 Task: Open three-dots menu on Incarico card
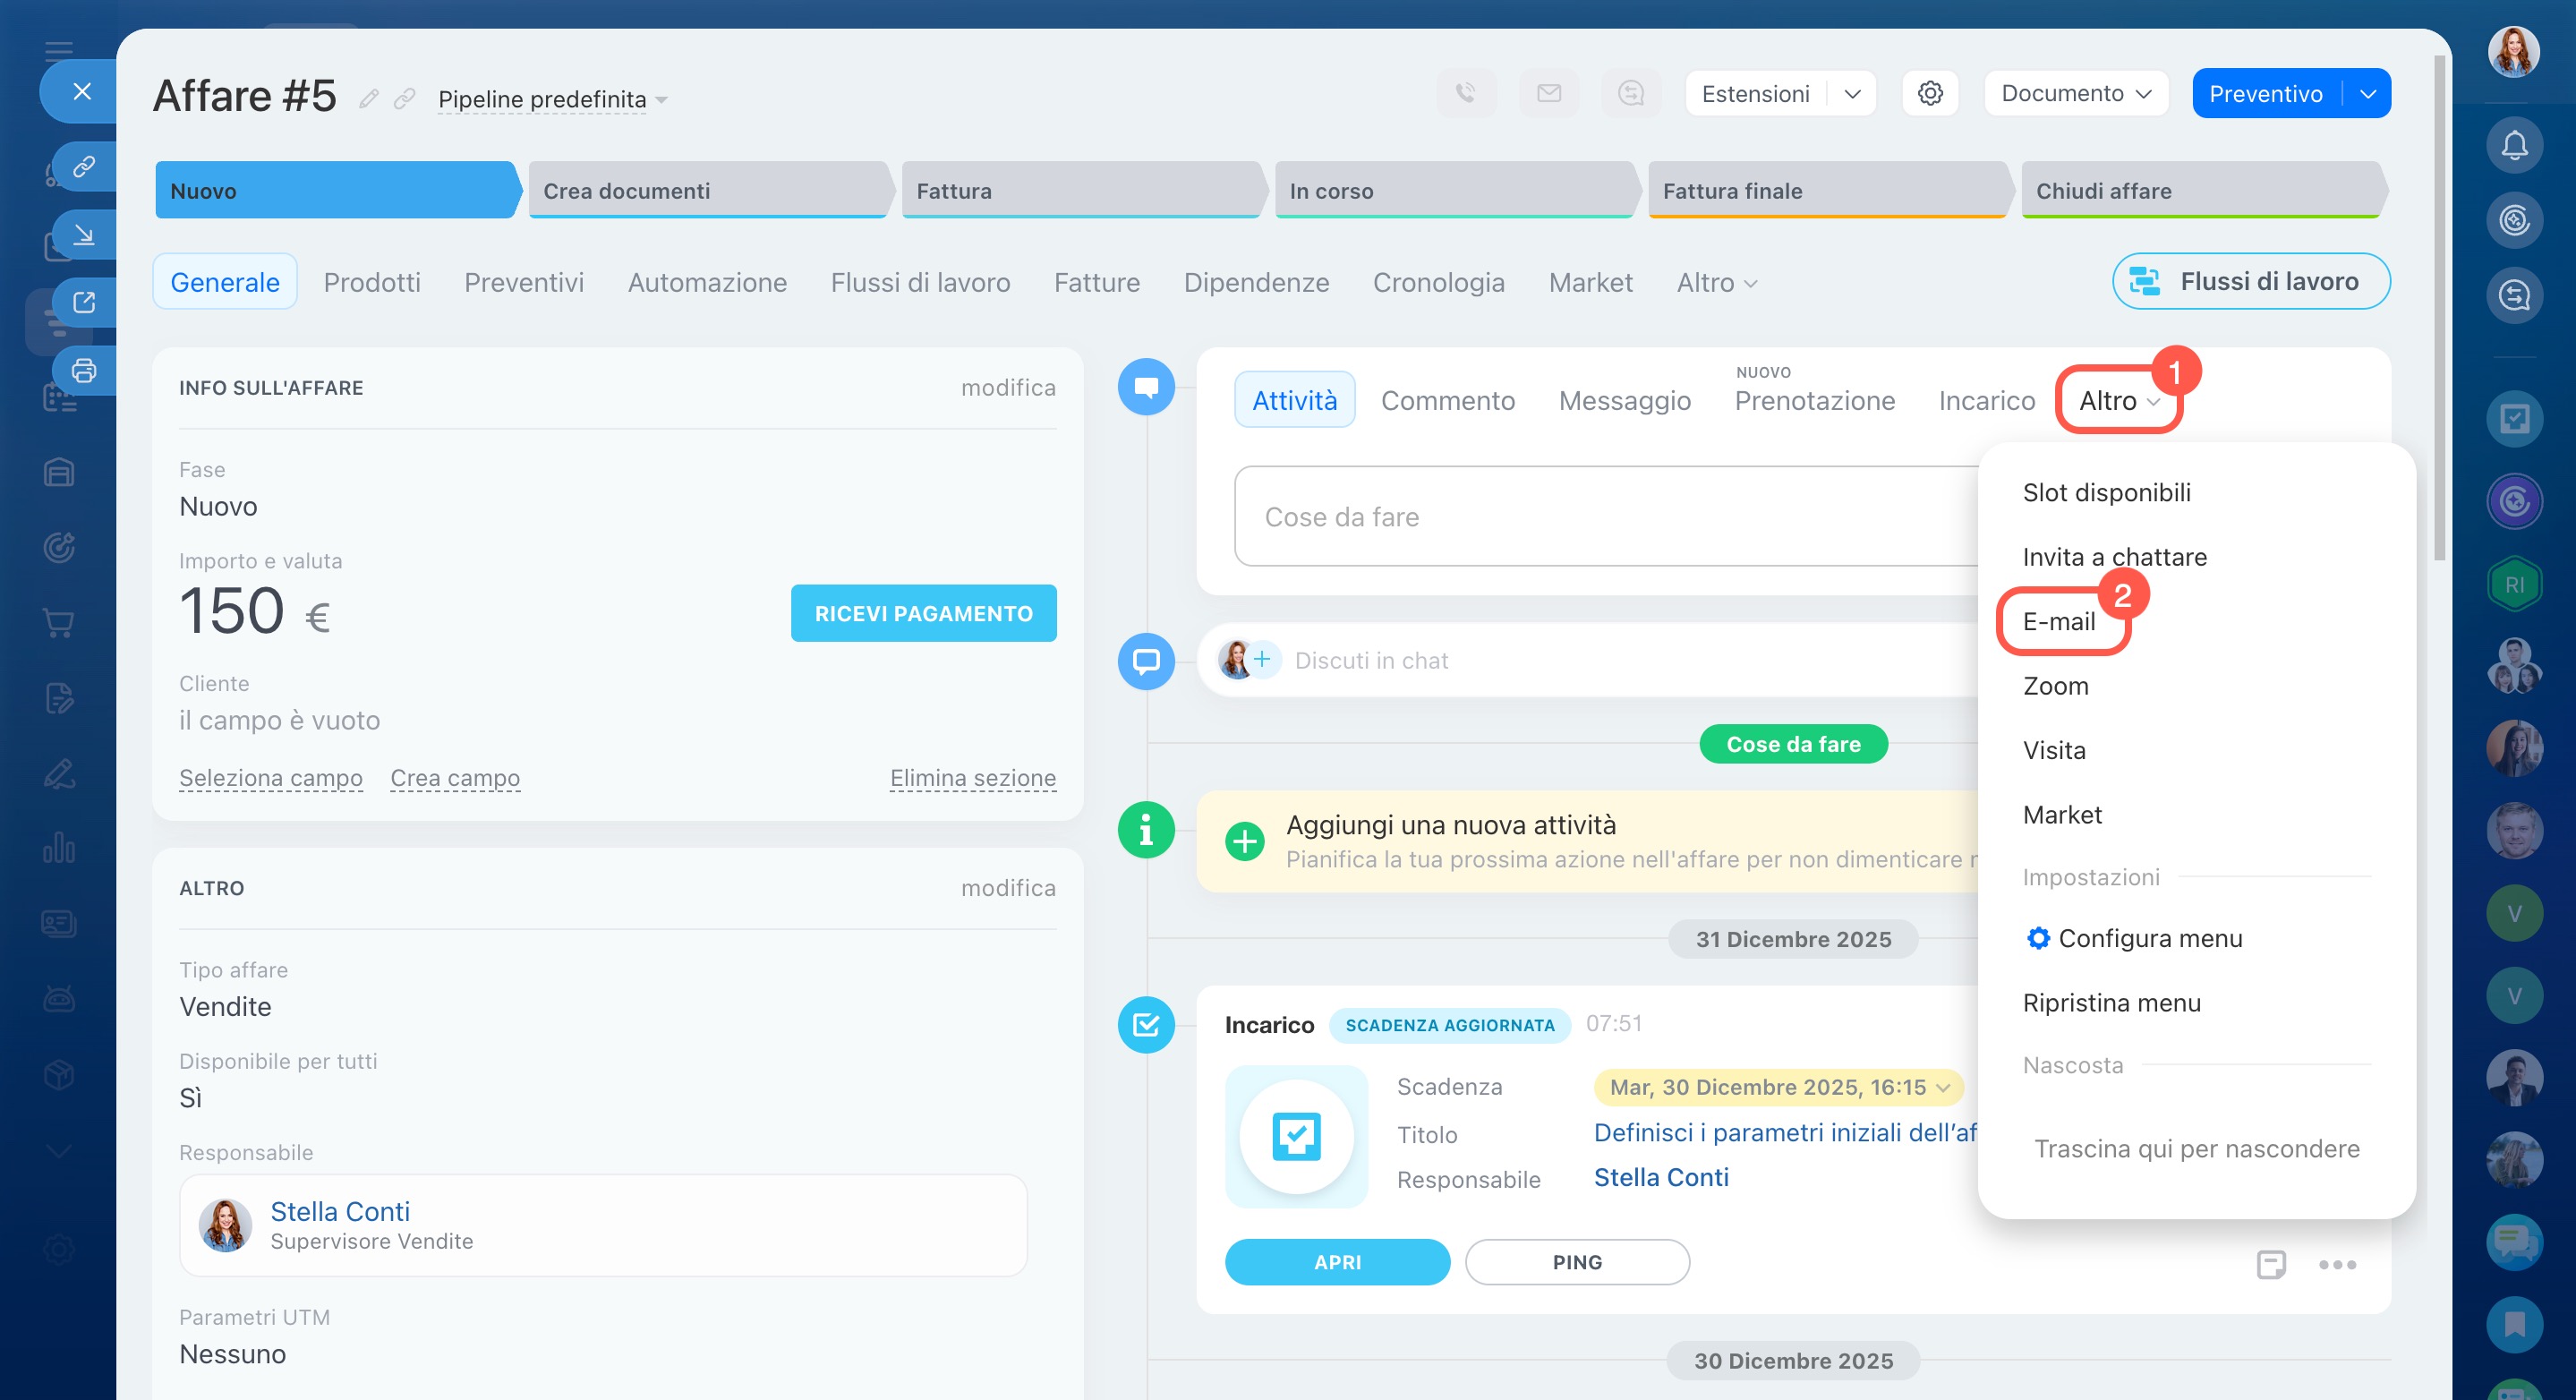(2336, 1264)
